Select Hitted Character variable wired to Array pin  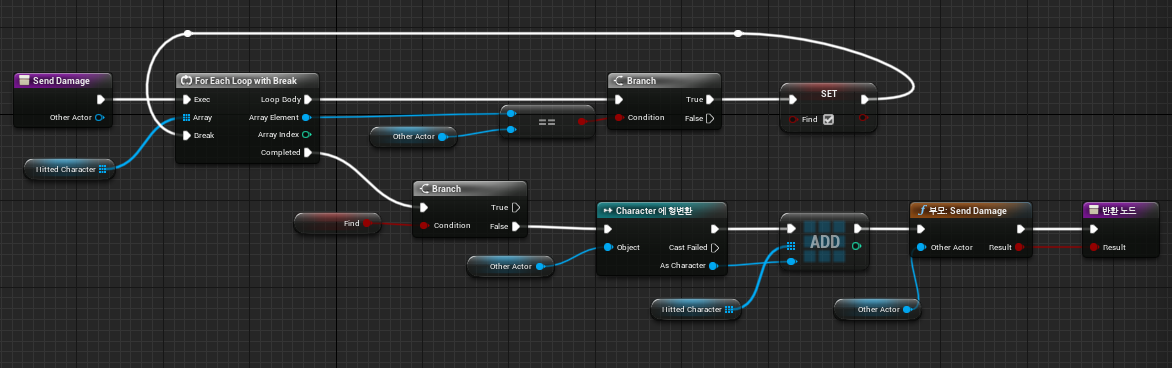click(69, 169)
